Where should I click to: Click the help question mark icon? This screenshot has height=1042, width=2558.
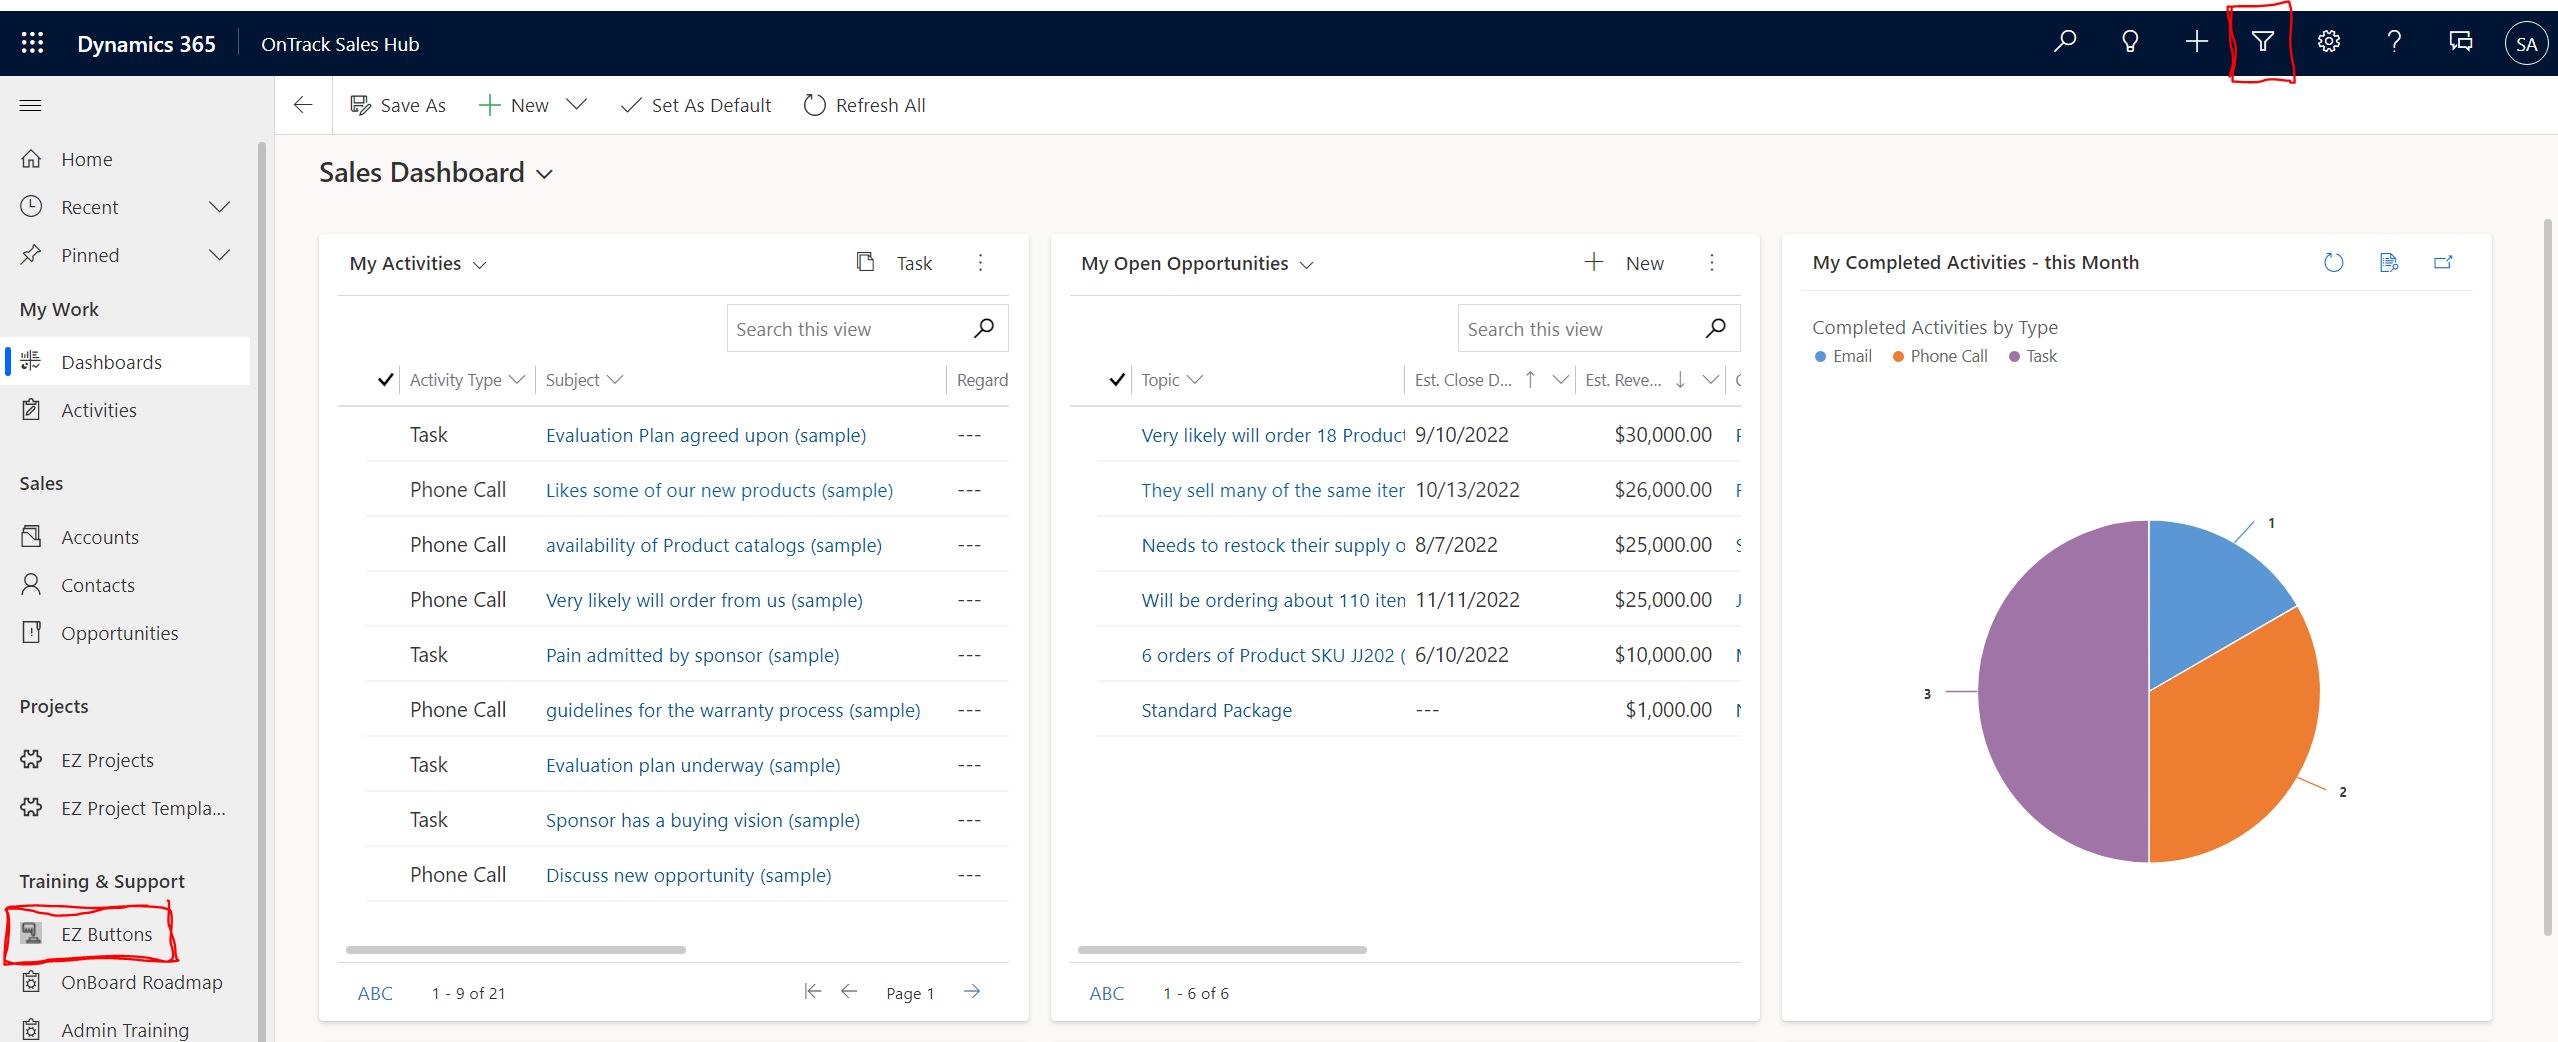tap(2394, 42)
